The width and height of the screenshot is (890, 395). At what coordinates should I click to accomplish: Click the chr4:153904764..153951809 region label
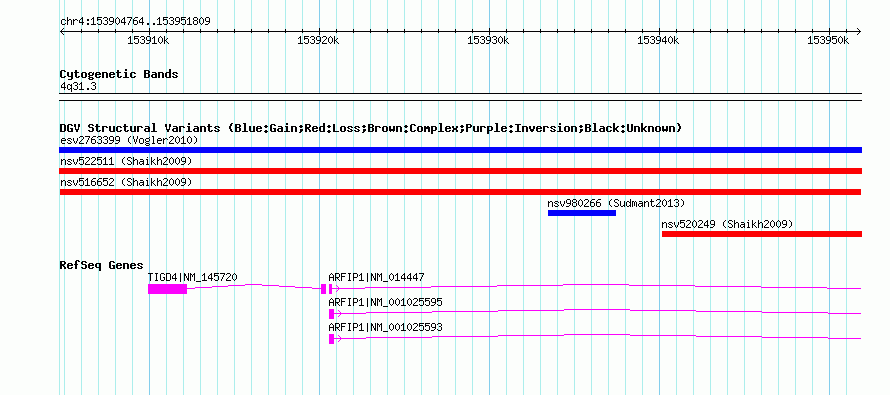click(135, 22)
